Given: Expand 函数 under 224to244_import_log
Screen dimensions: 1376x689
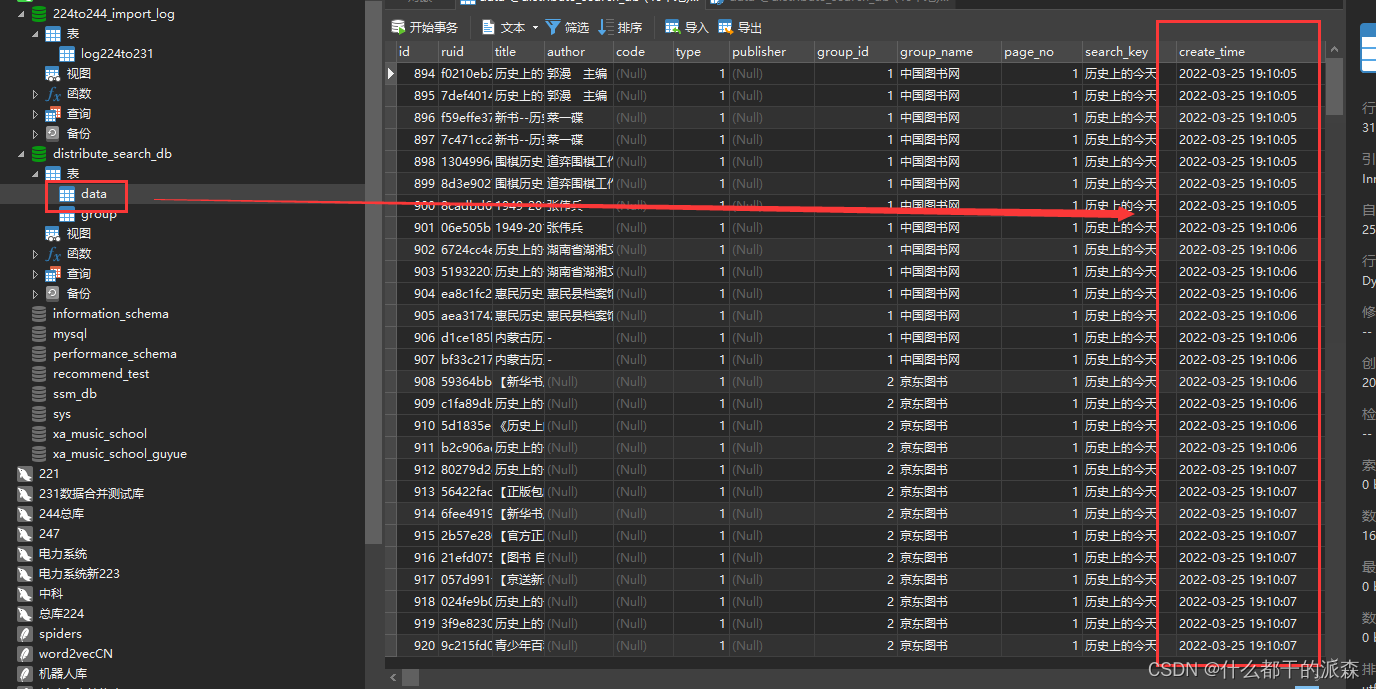Looking at the screenshot, I should [36, 94].
